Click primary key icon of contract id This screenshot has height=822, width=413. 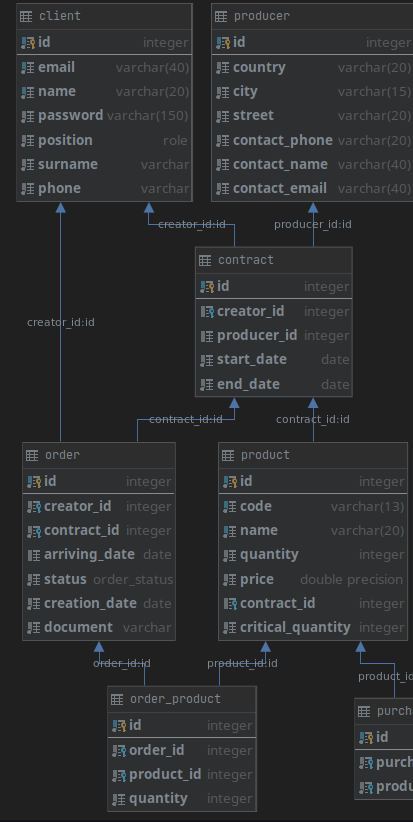pos(207,287)
